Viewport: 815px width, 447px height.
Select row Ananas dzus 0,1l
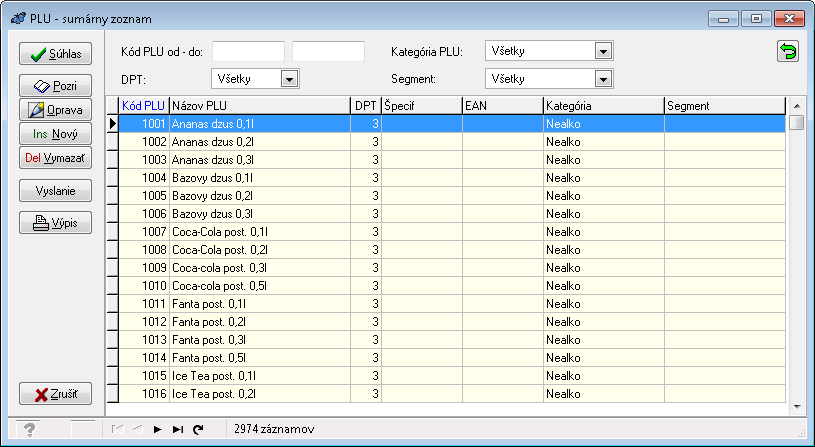[x=452, y=124]
